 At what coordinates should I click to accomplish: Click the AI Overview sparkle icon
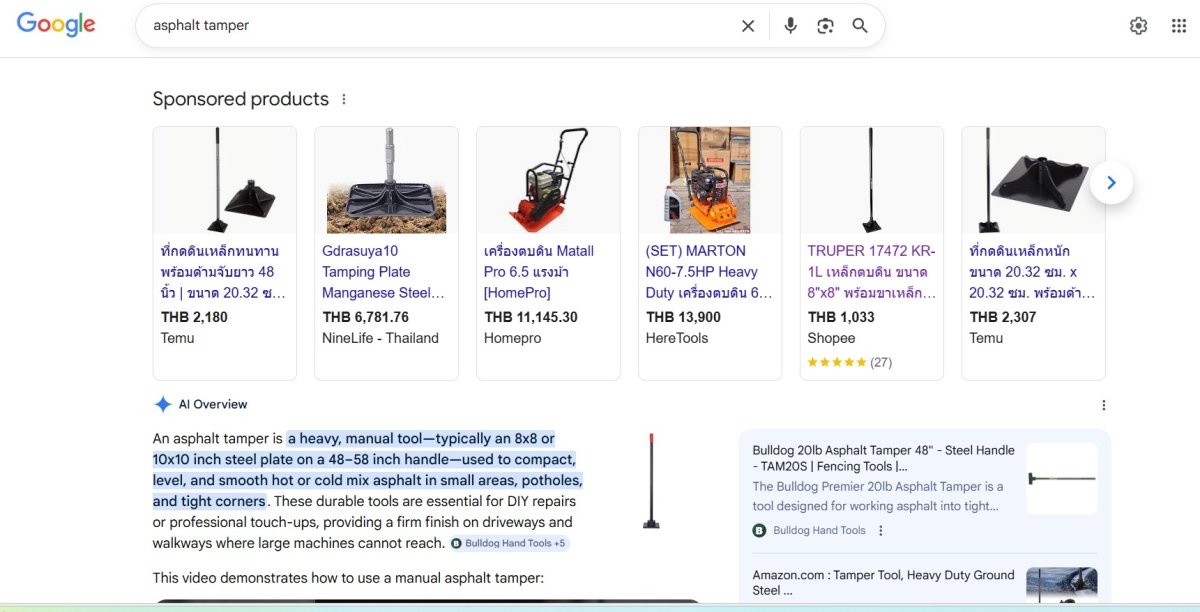click(x=163, y=404)
